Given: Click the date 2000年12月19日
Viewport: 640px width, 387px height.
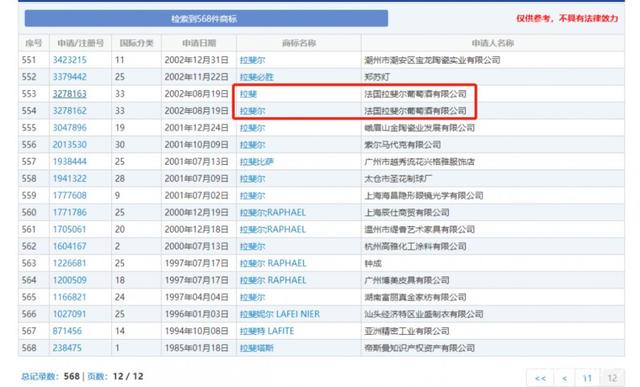Looking at the screenshot, I should click(x=196, y=212).
